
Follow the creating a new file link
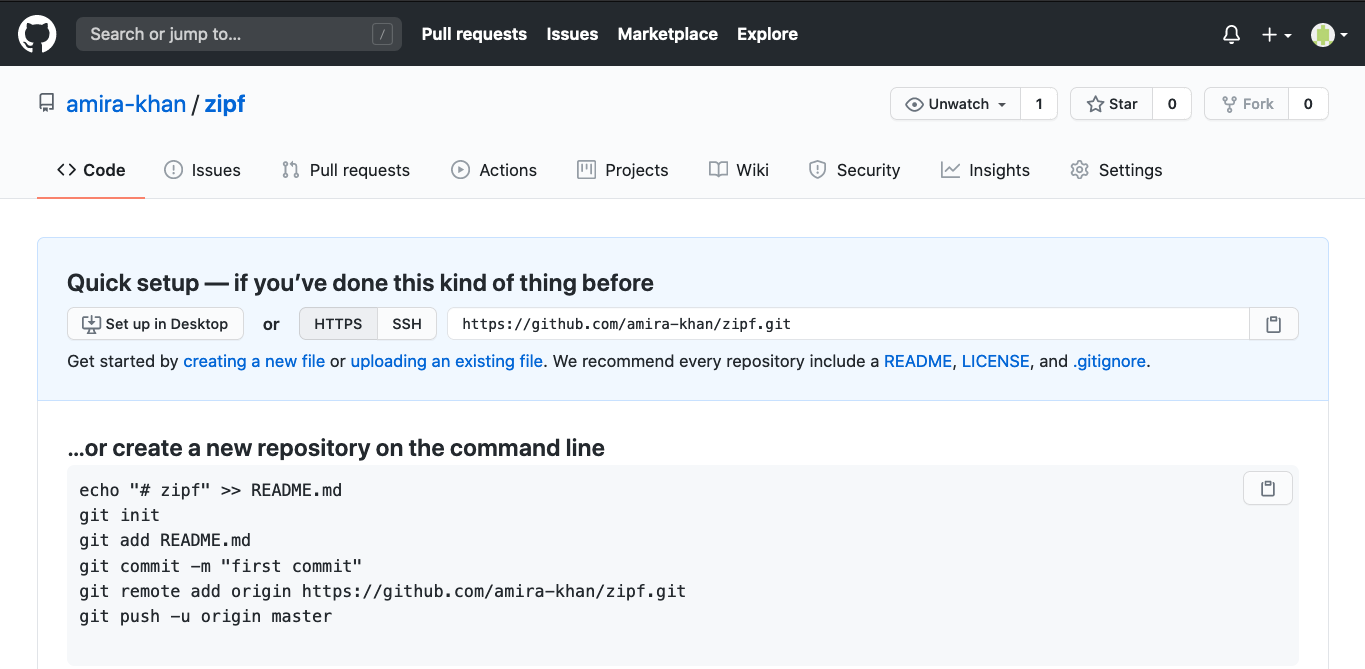coord(254,361)
